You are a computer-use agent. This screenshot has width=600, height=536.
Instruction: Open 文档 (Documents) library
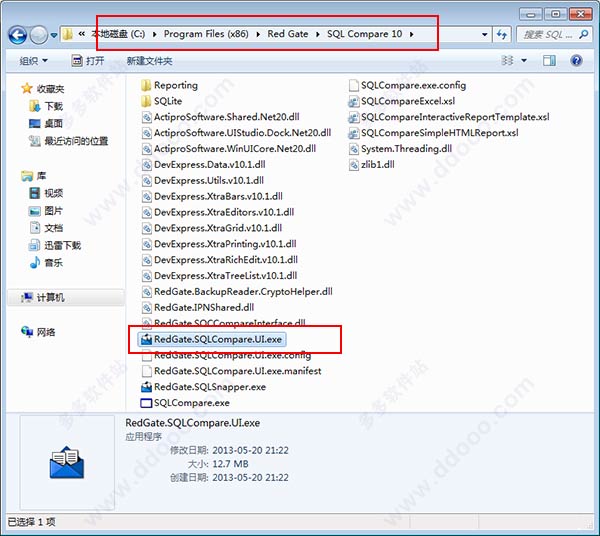(x=46, y=228)
